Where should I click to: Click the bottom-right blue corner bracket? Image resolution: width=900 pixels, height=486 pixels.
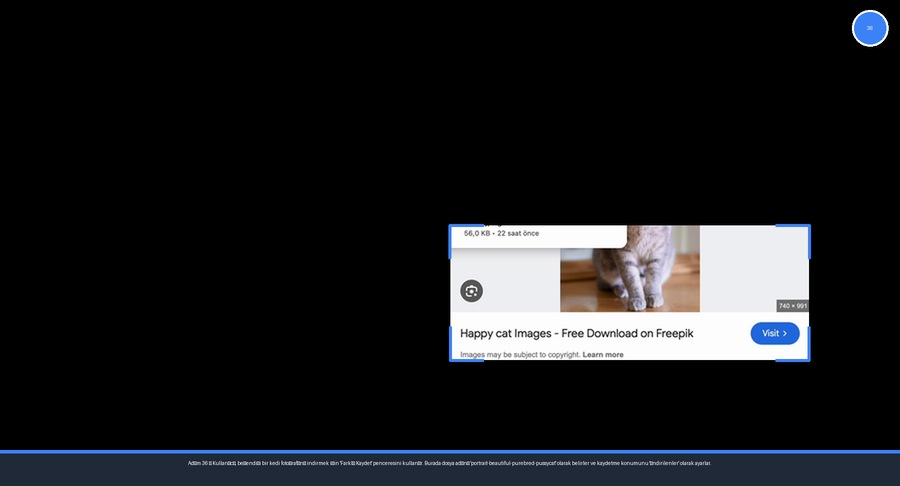click(x=806, y=357)
